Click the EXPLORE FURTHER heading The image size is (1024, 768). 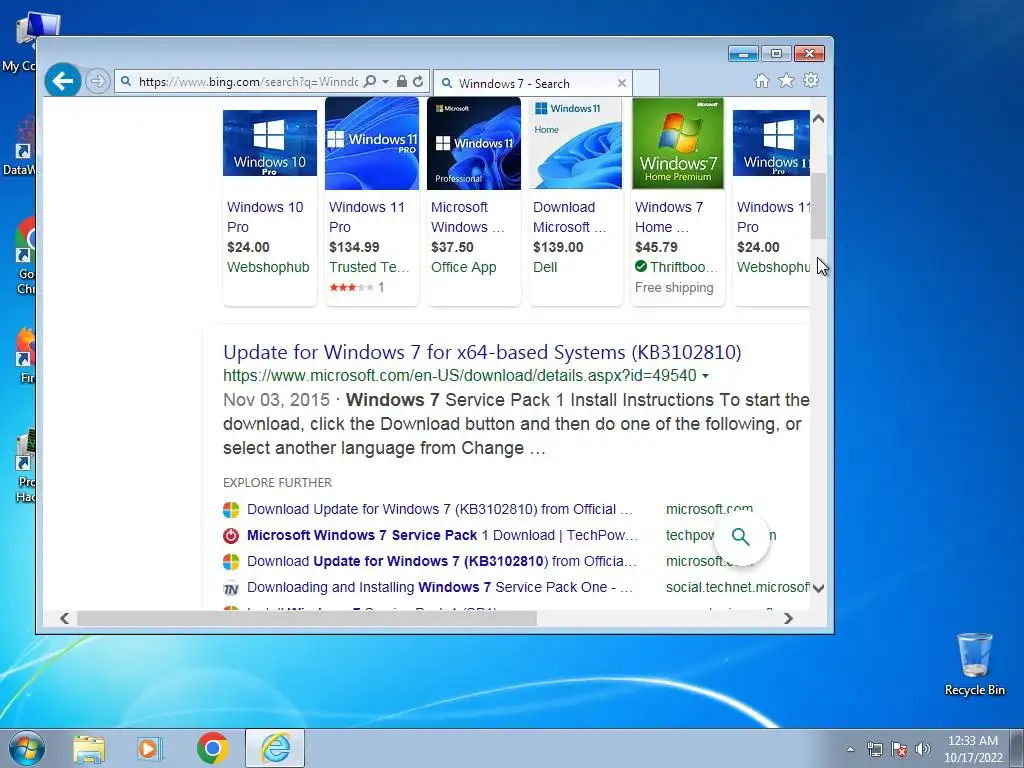click(278, 483)
